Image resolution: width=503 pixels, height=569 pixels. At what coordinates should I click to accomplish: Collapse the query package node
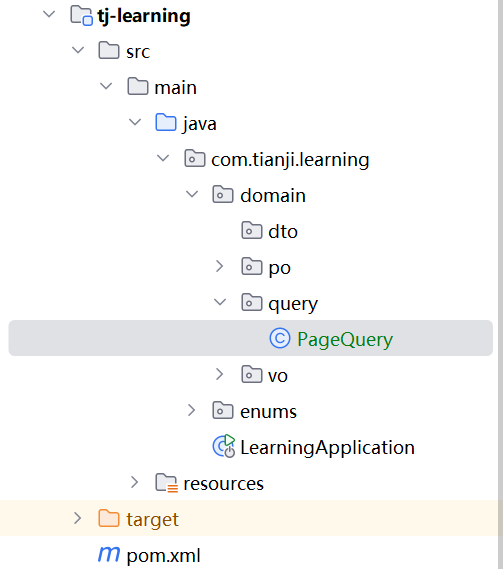tap(220, 302)
